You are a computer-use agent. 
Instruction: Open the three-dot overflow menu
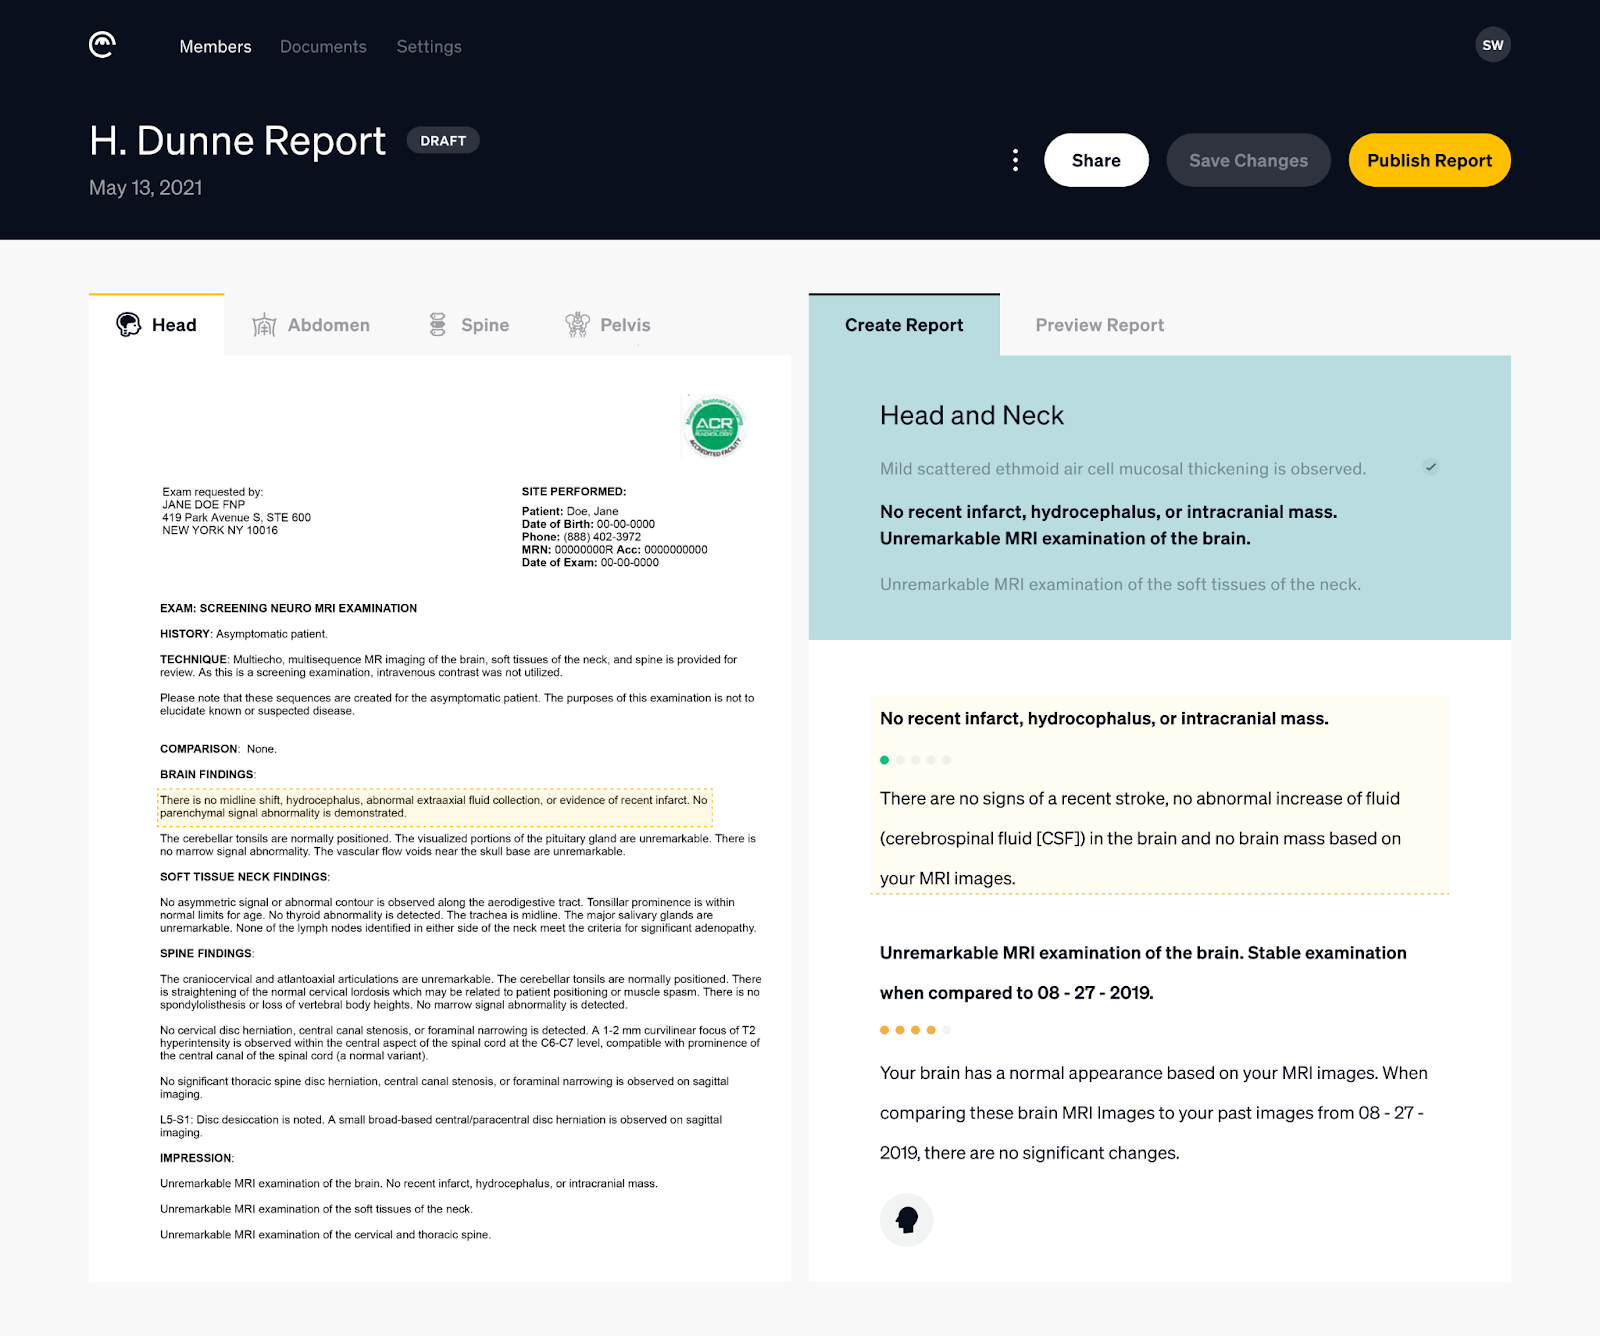[1015, 159]
